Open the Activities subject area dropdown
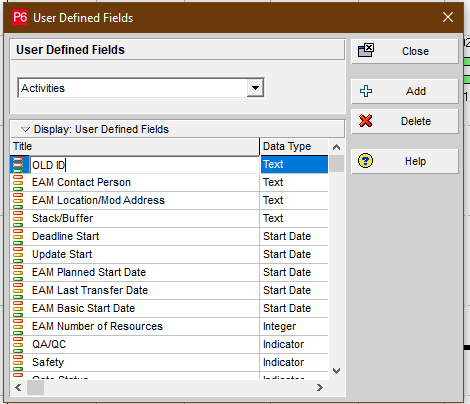Screen dimensions: 470x404 click(141, 88)
